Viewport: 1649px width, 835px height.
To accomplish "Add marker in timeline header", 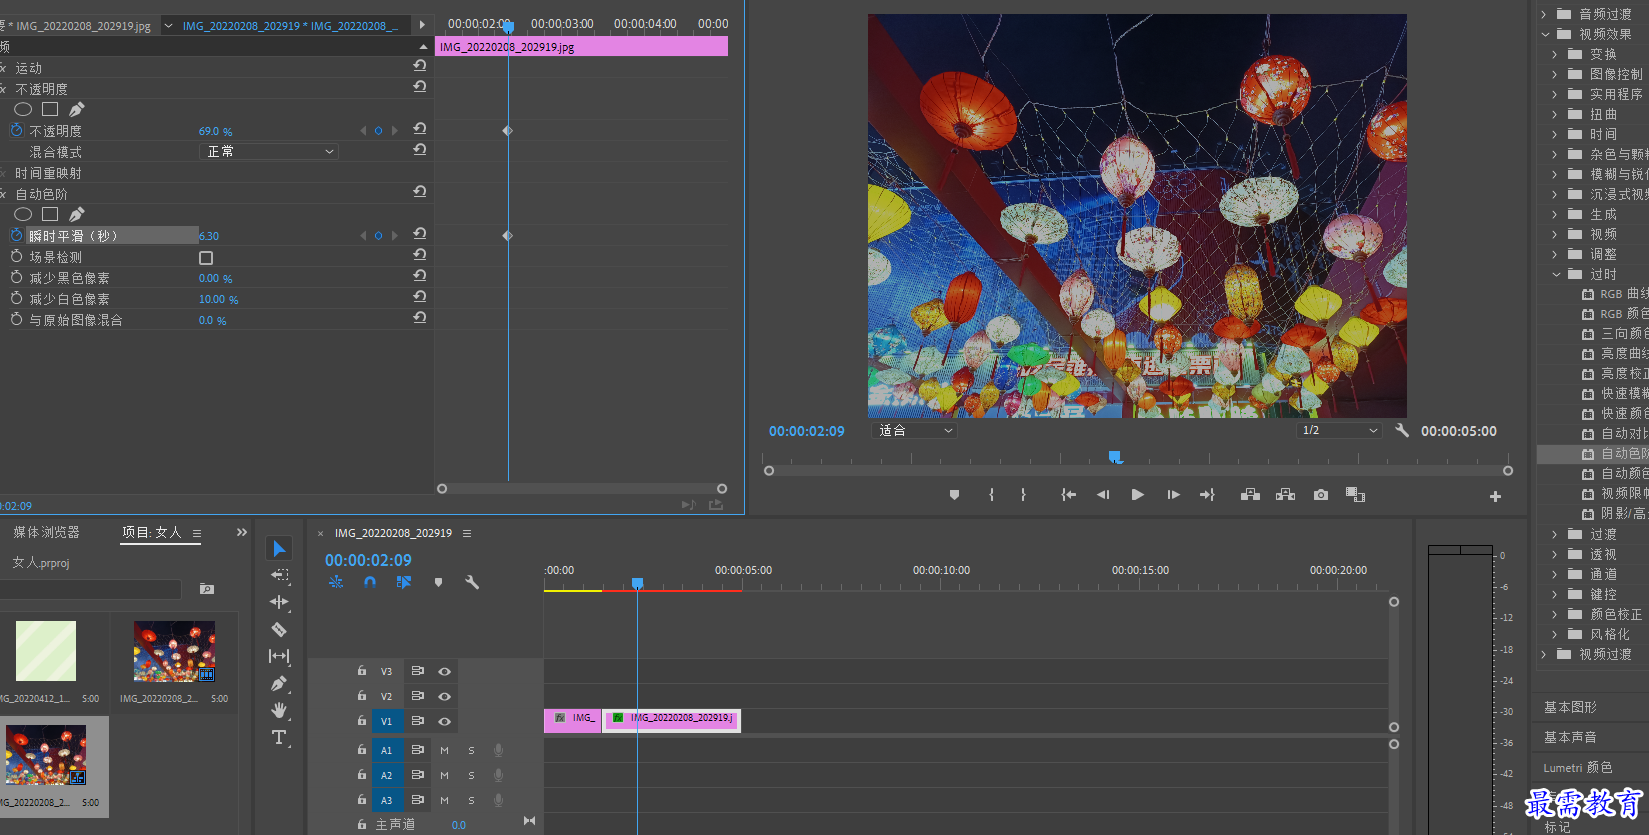I will [x=438, y=582].
